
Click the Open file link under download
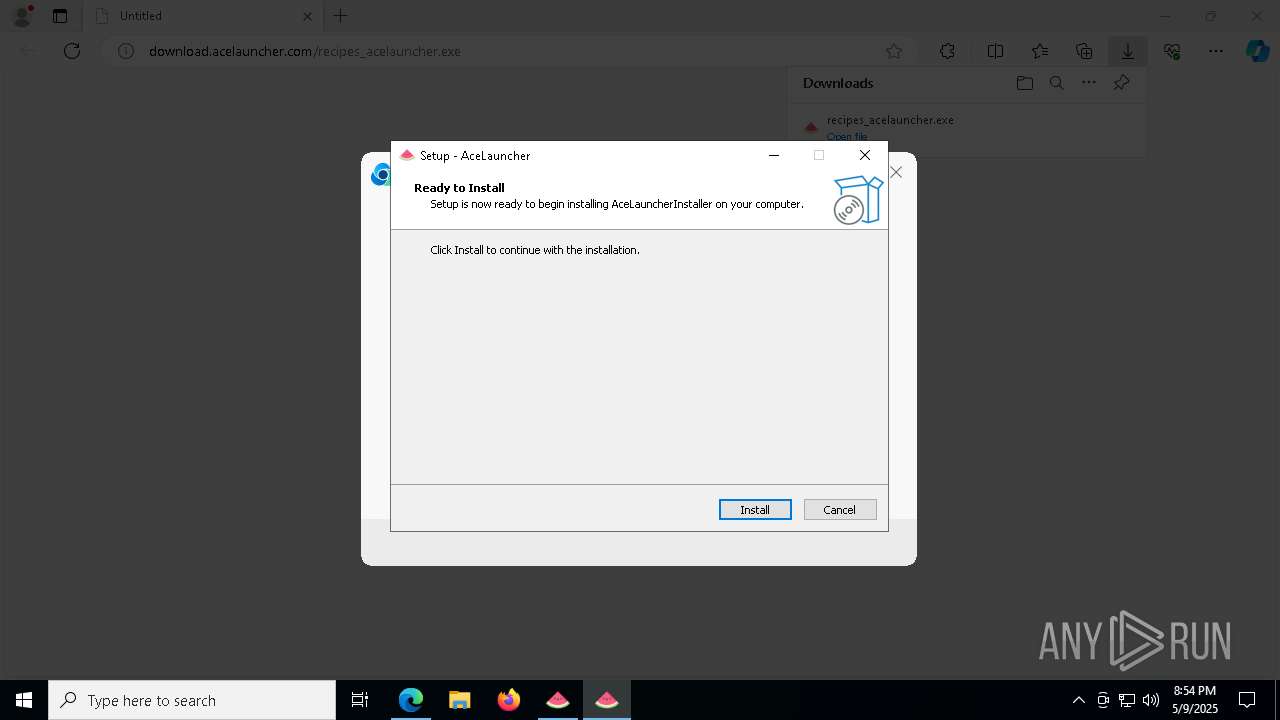[847, 137]
